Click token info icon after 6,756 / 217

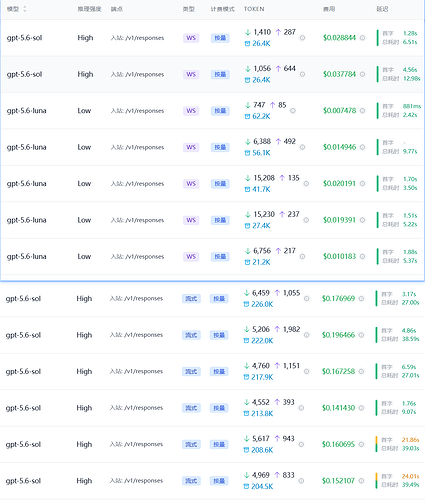pos(302,256)
